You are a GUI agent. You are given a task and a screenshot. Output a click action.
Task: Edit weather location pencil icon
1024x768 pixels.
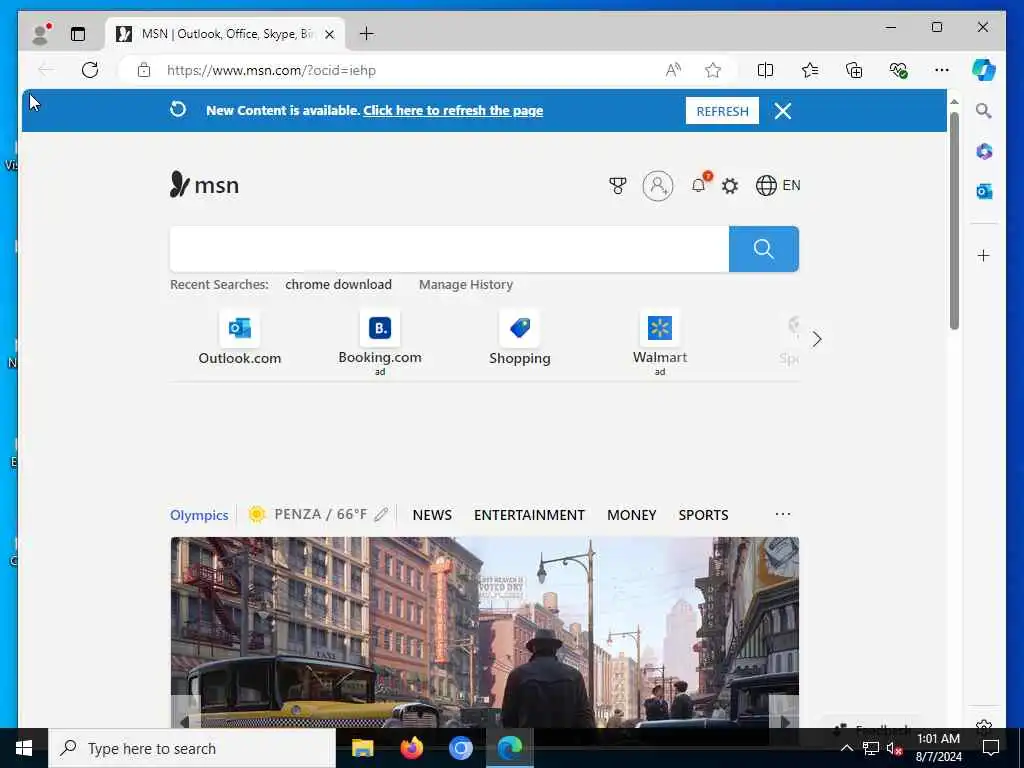click(381, 515)
